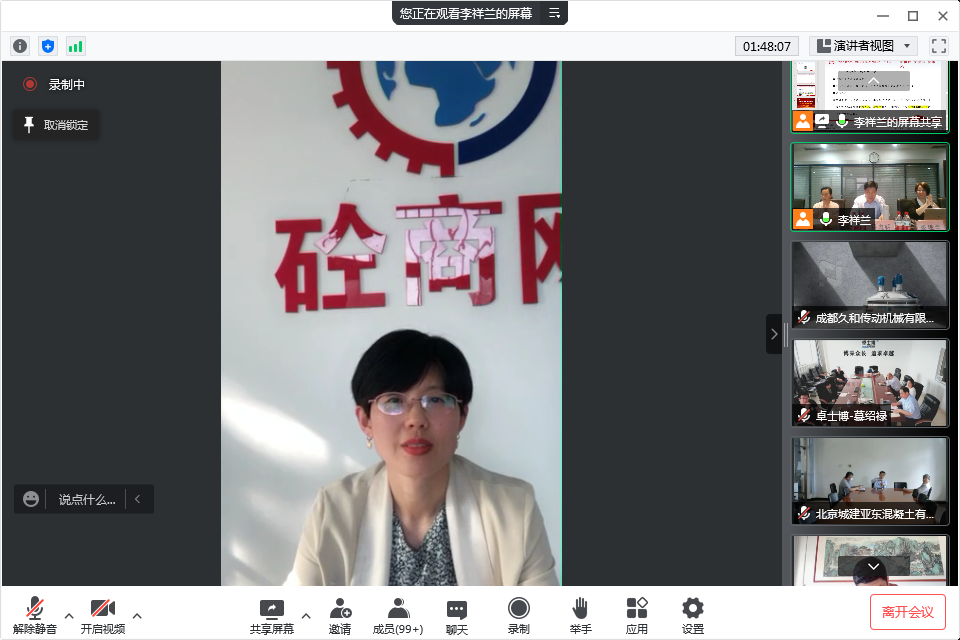
Task: Click leave meeting (离开会议) button
Action: coord(907,612)
